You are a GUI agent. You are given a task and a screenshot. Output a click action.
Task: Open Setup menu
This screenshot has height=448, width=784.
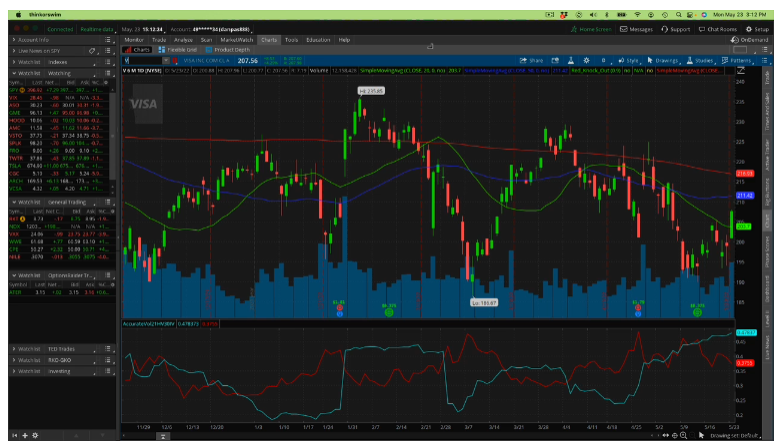(x=758, y=30)
